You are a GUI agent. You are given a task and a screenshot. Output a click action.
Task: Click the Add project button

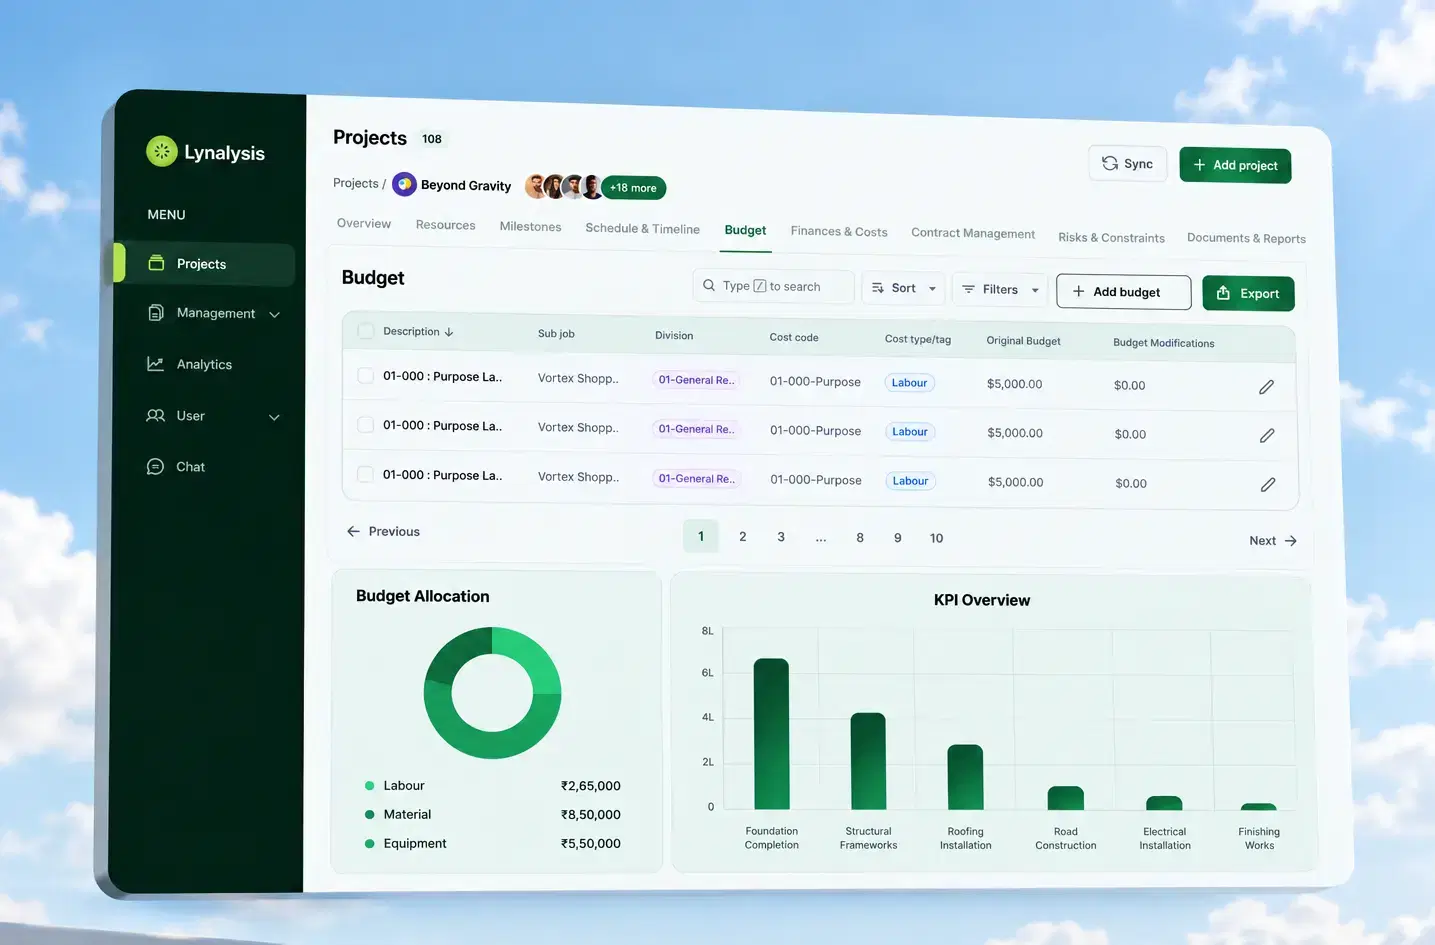pyautogui.click(x=1235, y=166)
